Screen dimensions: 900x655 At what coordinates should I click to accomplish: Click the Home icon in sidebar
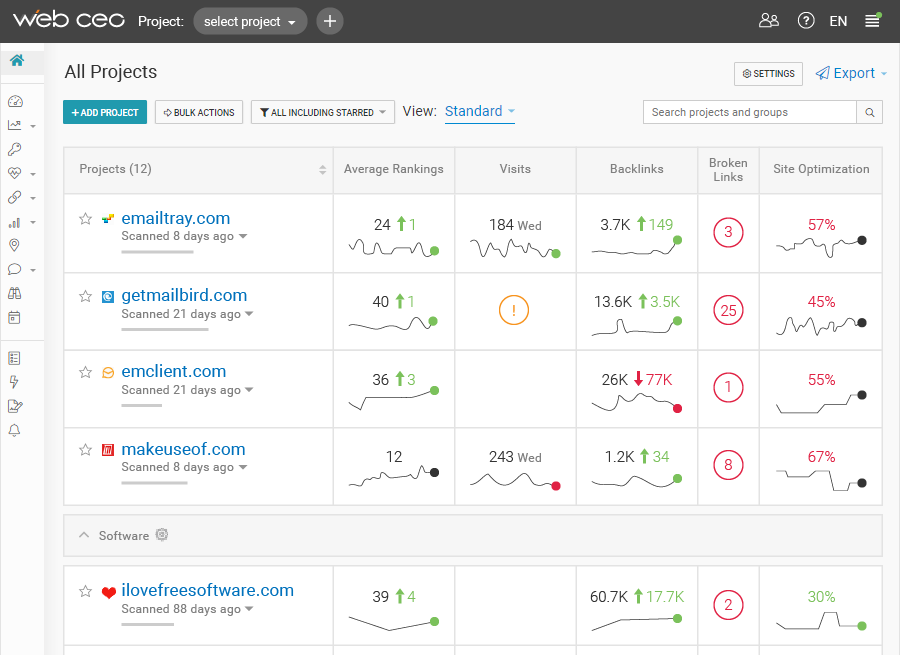pos(17,61)
